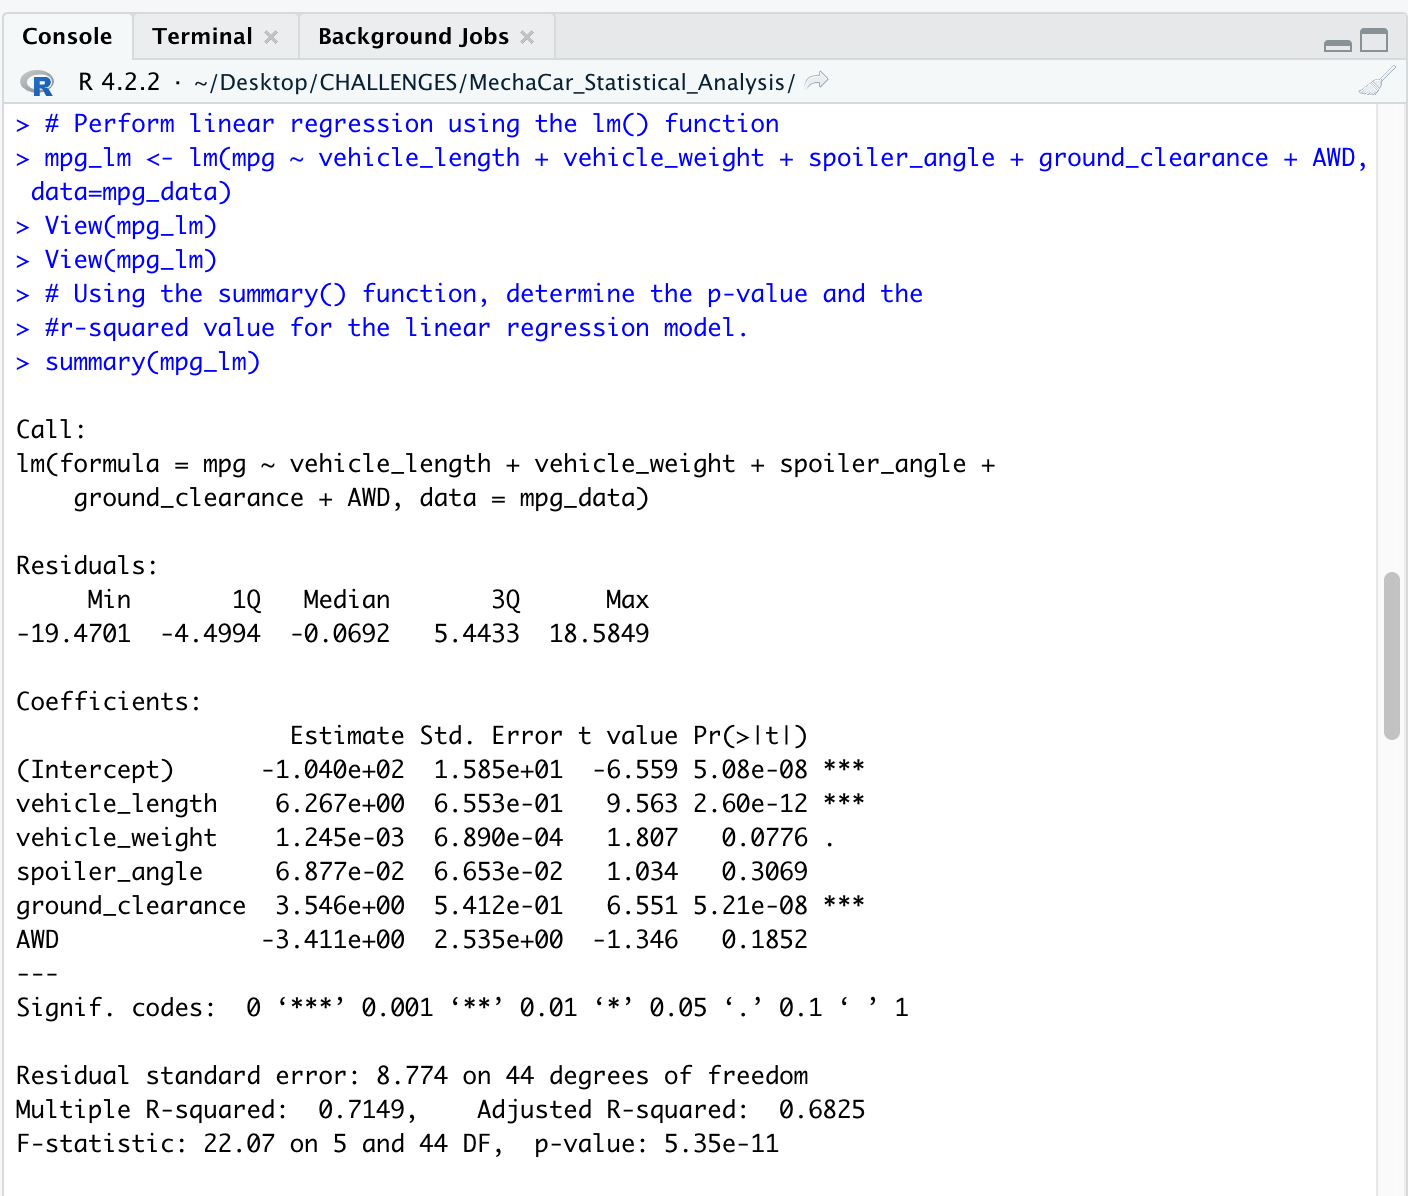This screenshot has height=1196, width=1408.
Task: Click the R logo icon
Action: [38, 84]
